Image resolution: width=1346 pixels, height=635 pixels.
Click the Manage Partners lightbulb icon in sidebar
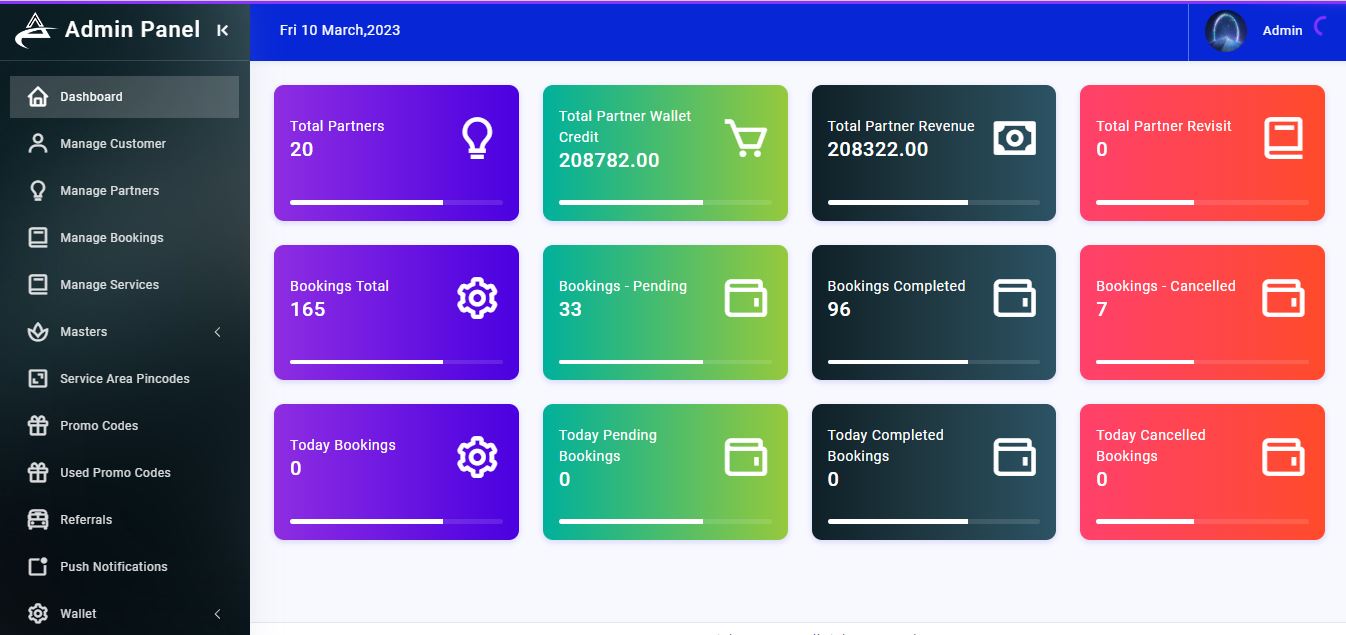[x=38, y=191]
